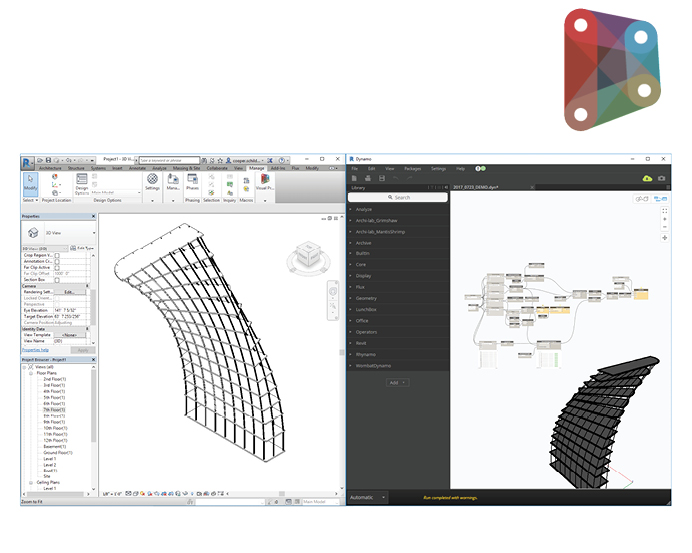Screen dimensions: 692x553
Task: Open the Packages menu in Dynamo
Action: 412,168
